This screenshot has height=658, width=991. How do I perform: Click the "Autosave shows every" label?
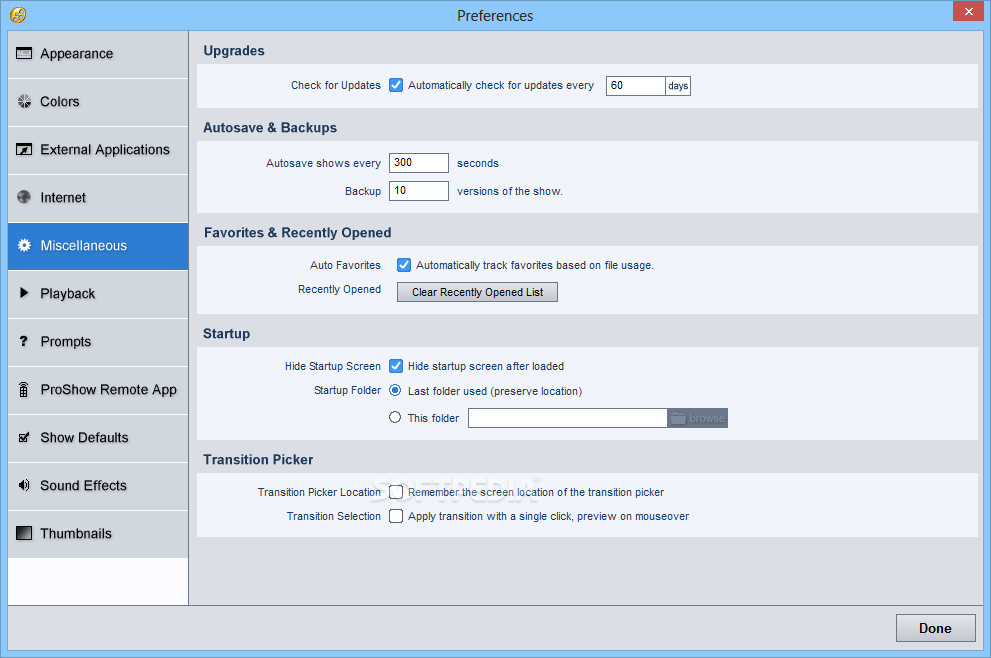click(323, 163)
